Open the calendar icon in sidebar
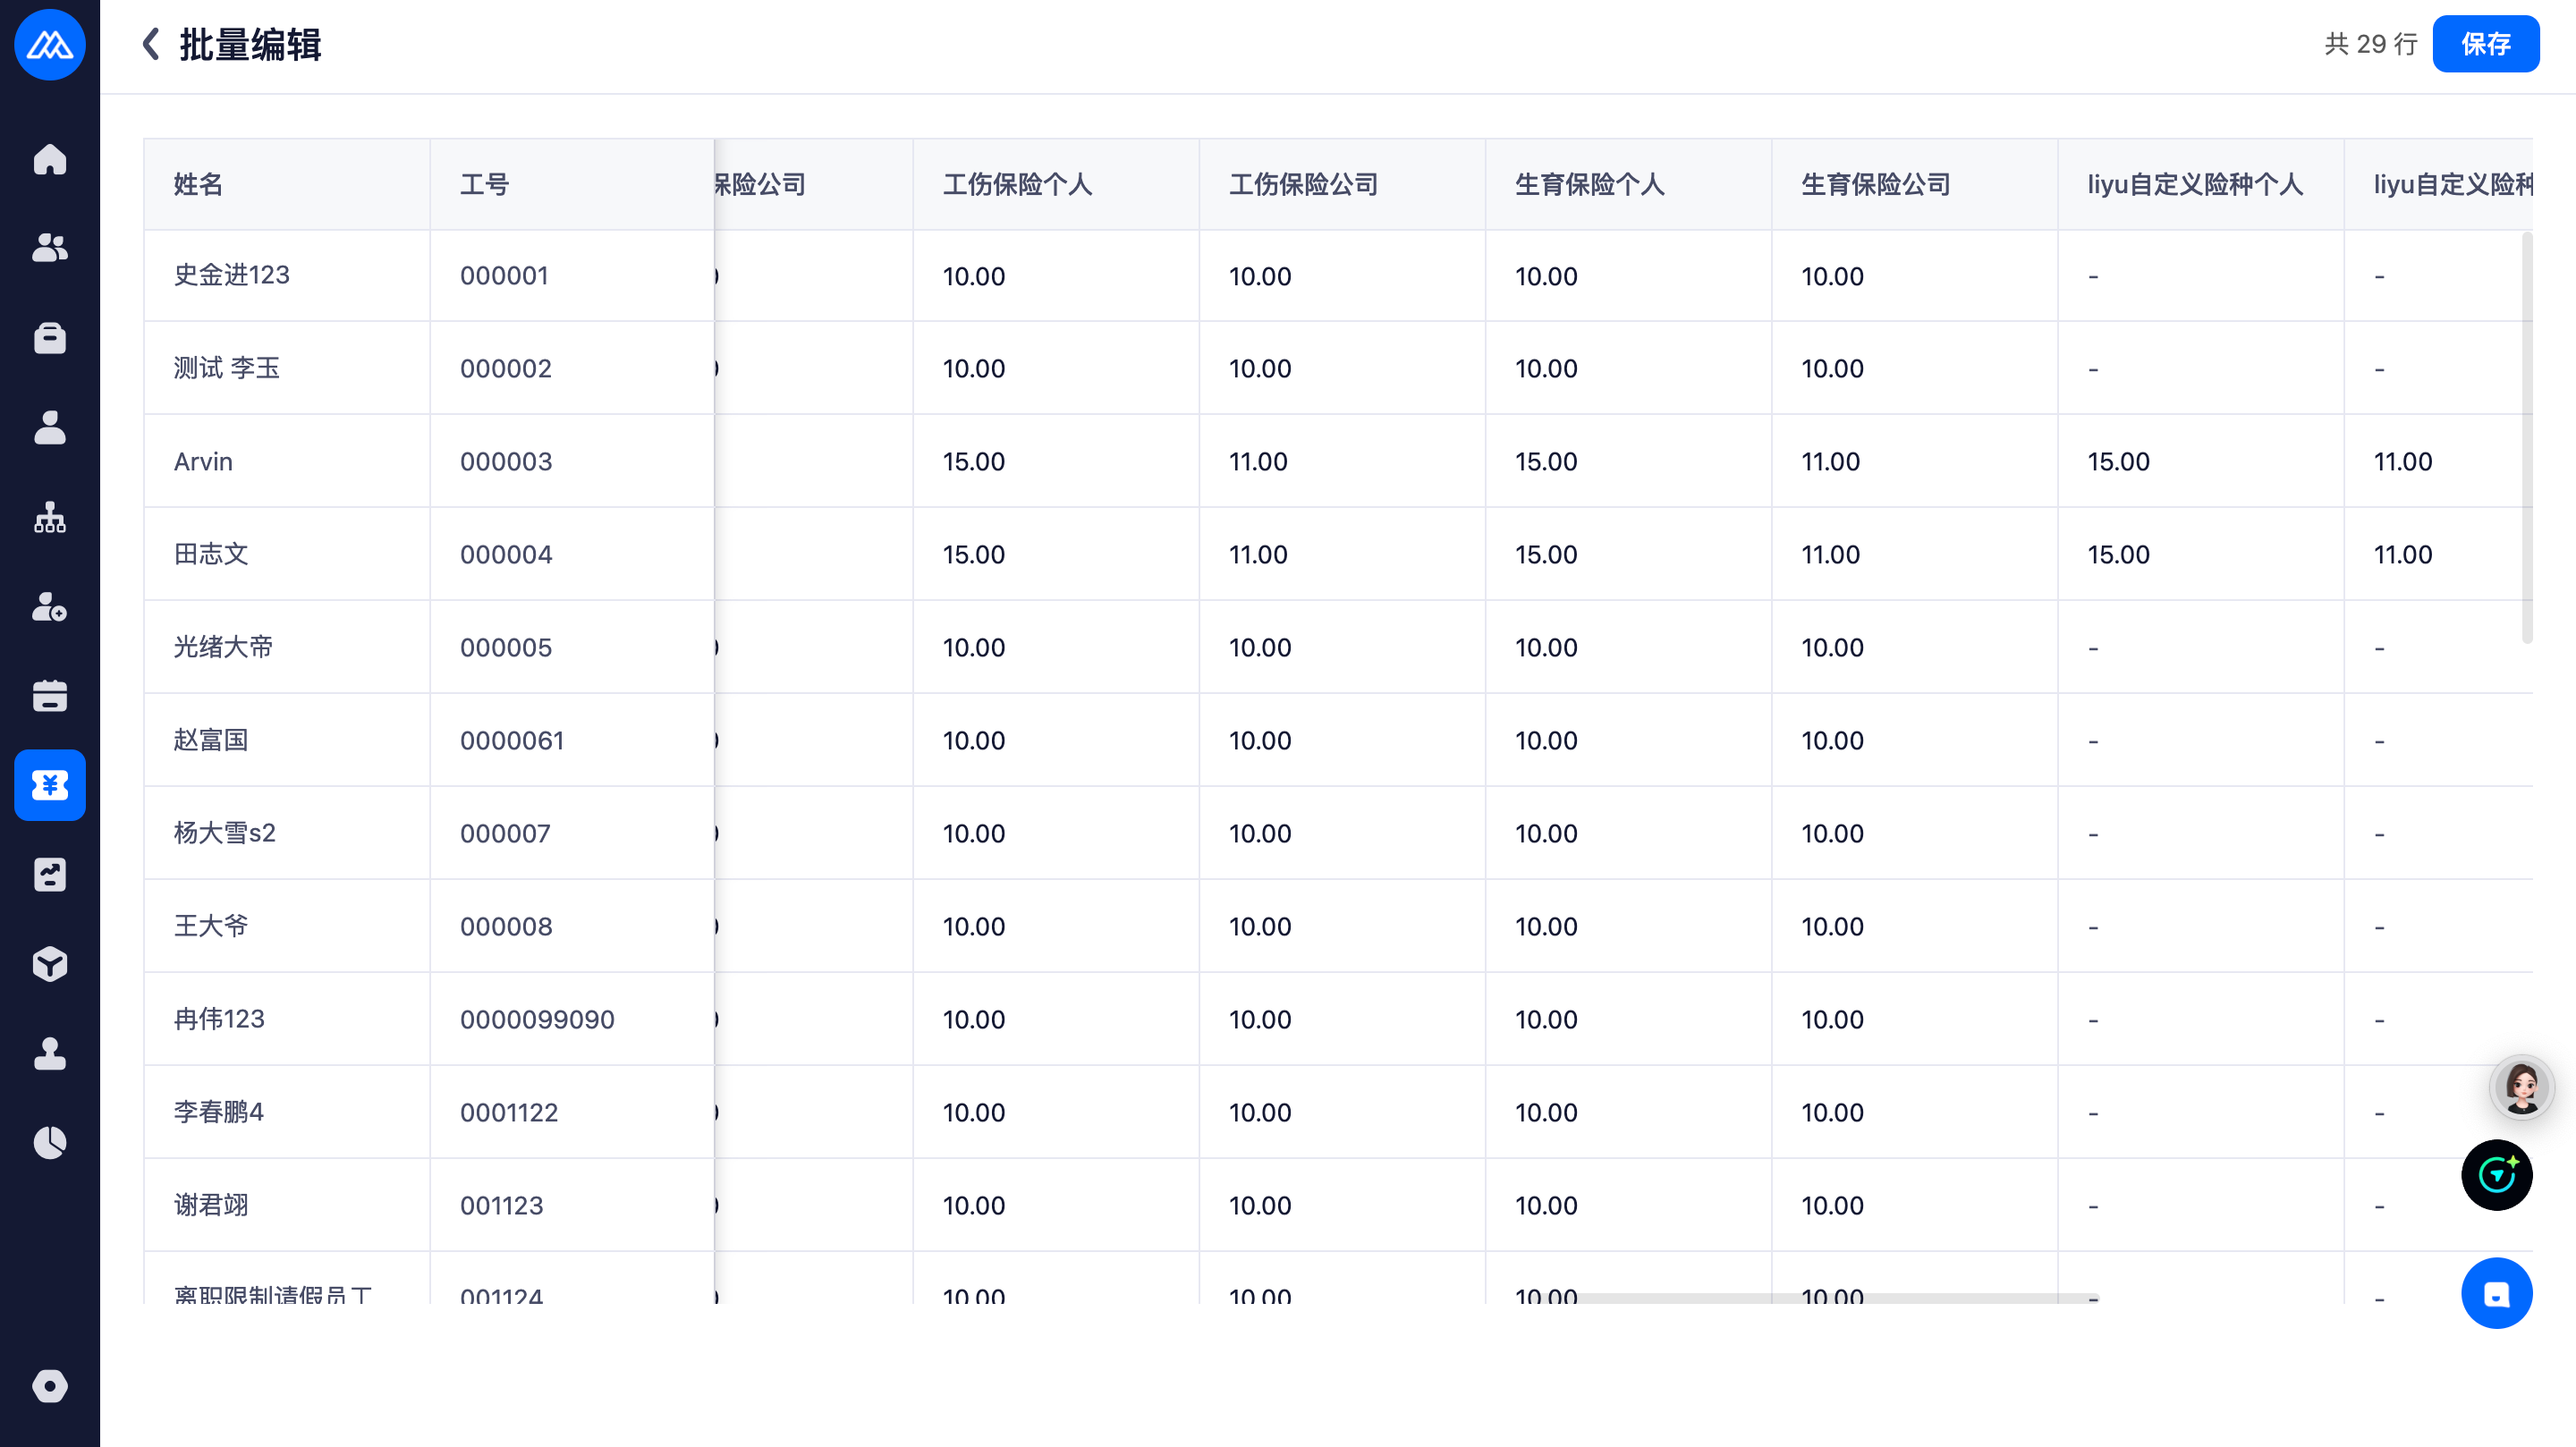 pos(49,695)
